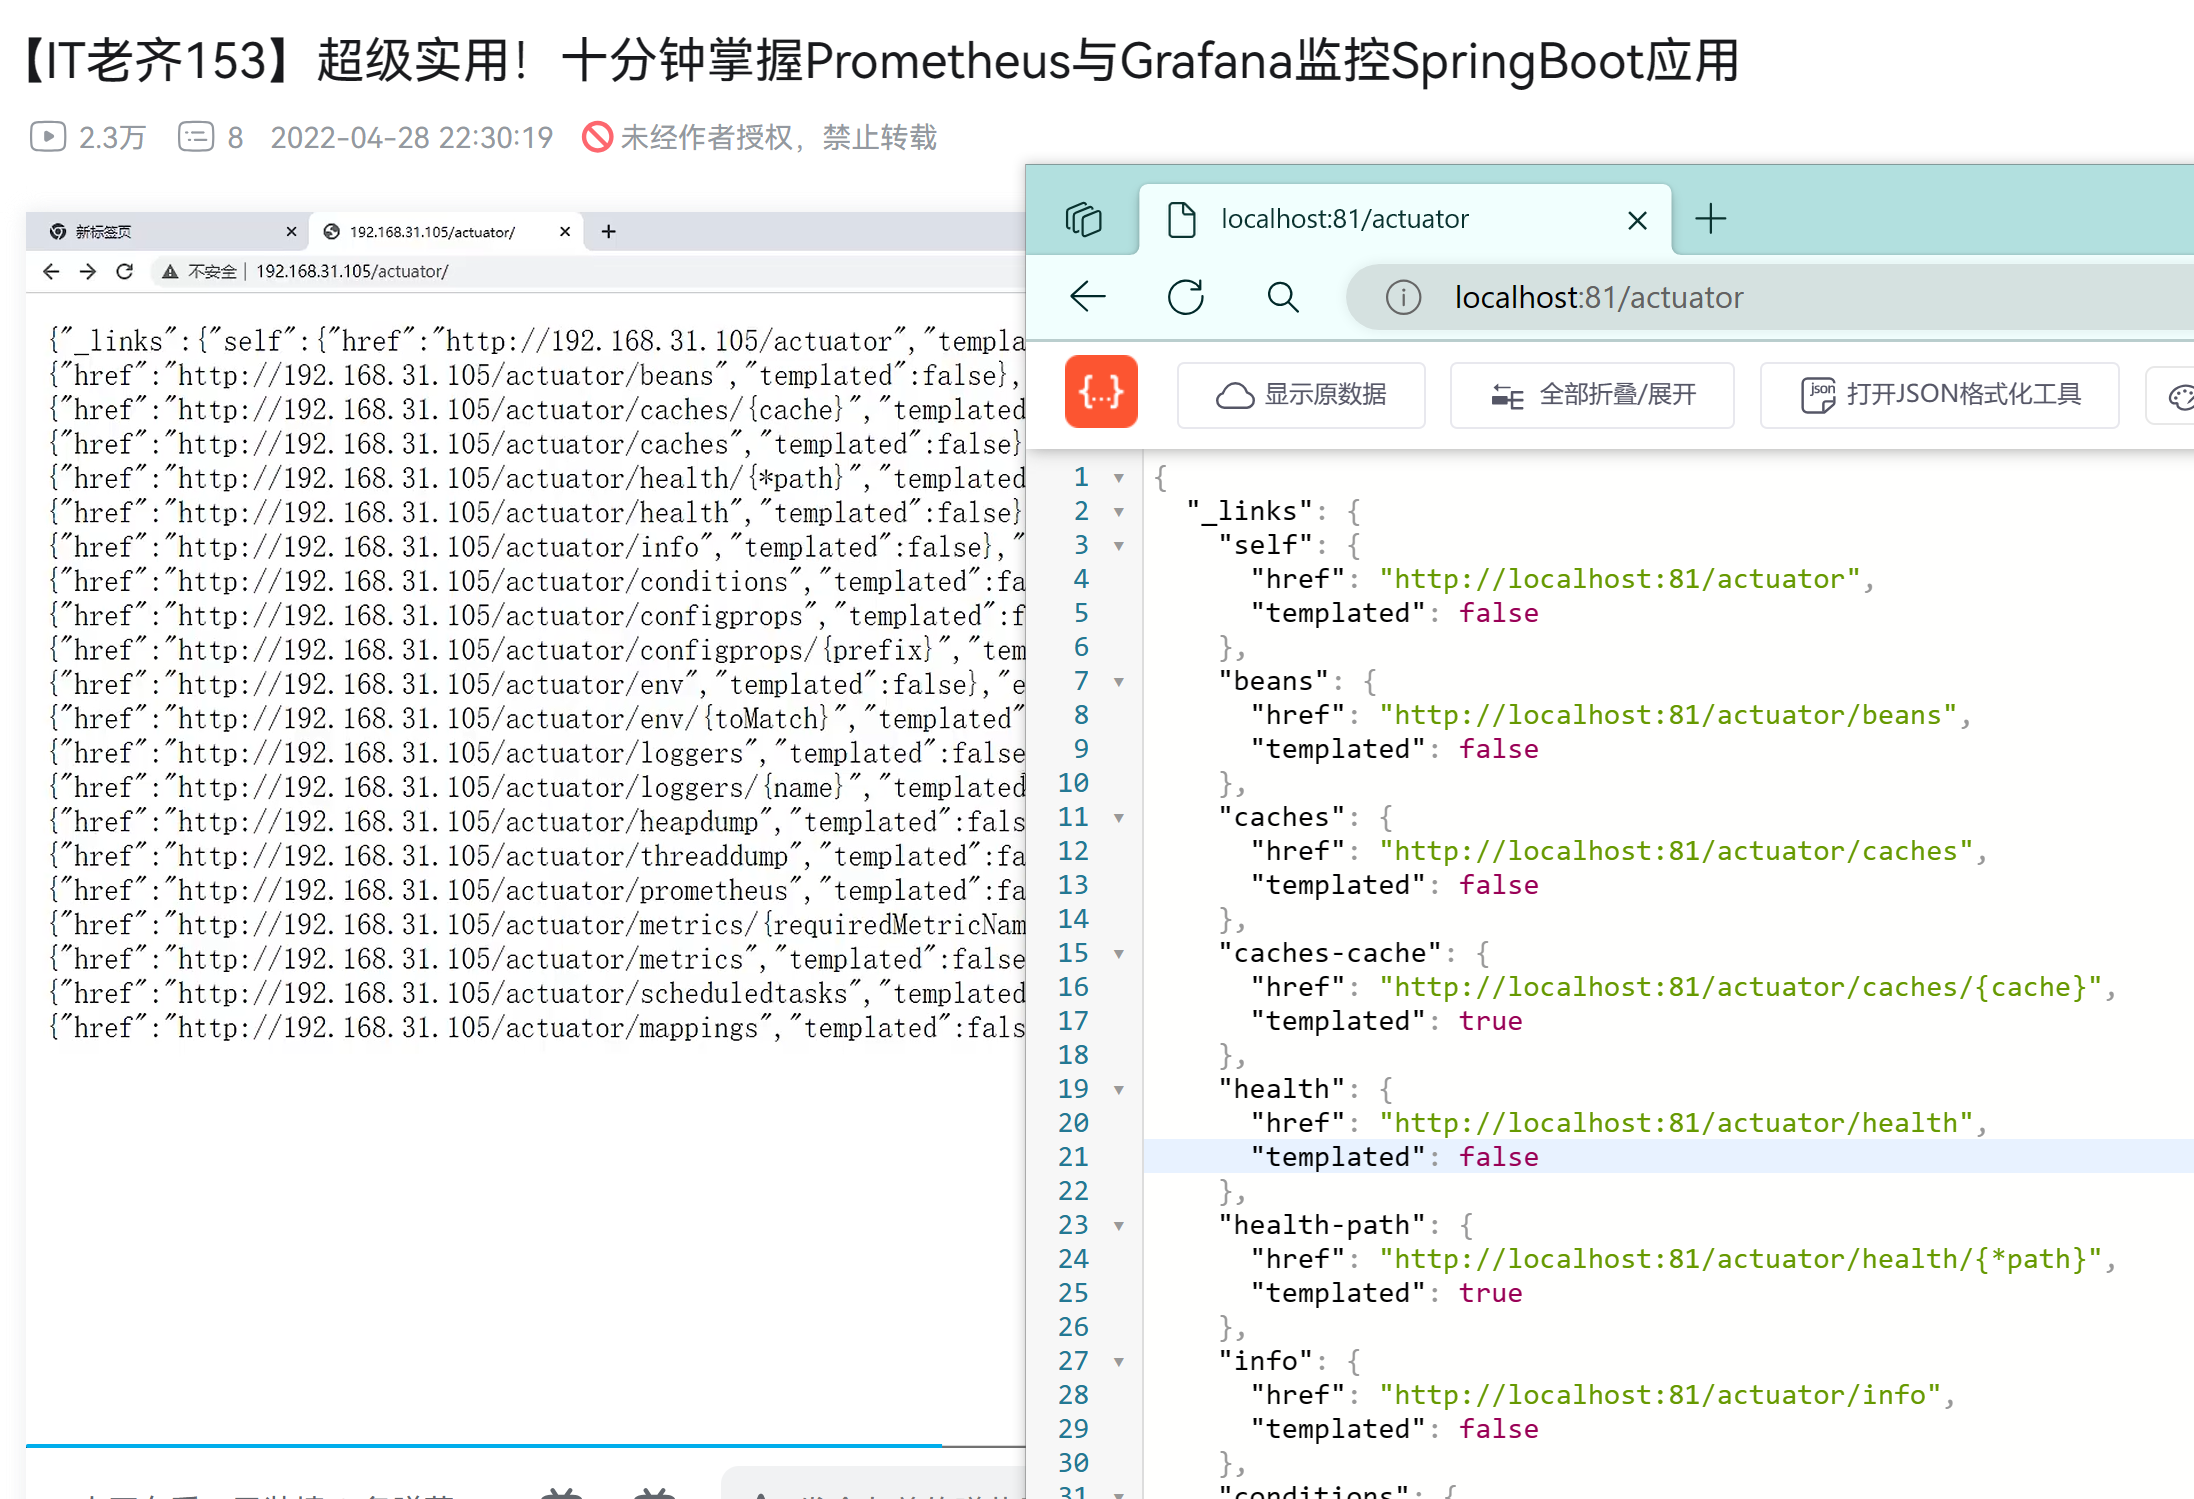Open the localhost:81/actuator/health link
Screen dimensions: 2194x1499
pos(1676,1123)
